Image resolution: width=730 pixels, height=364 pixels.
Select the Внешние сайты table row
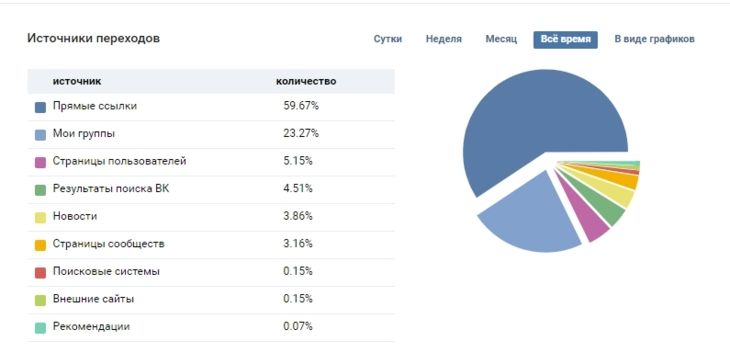click(211, 299)
